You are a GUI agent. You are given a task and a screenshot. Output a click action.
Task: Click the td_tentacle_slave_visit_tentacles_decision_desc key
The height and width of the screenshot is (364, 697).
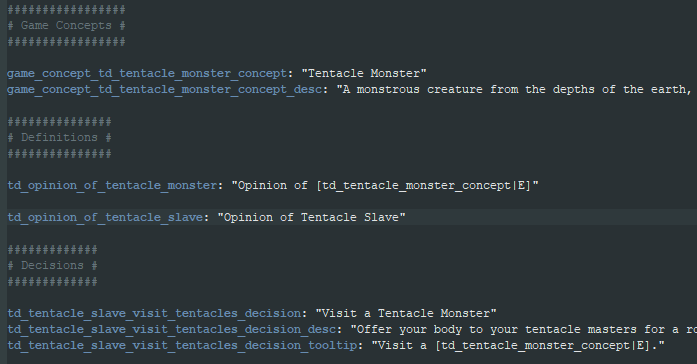tap(172, 329)
